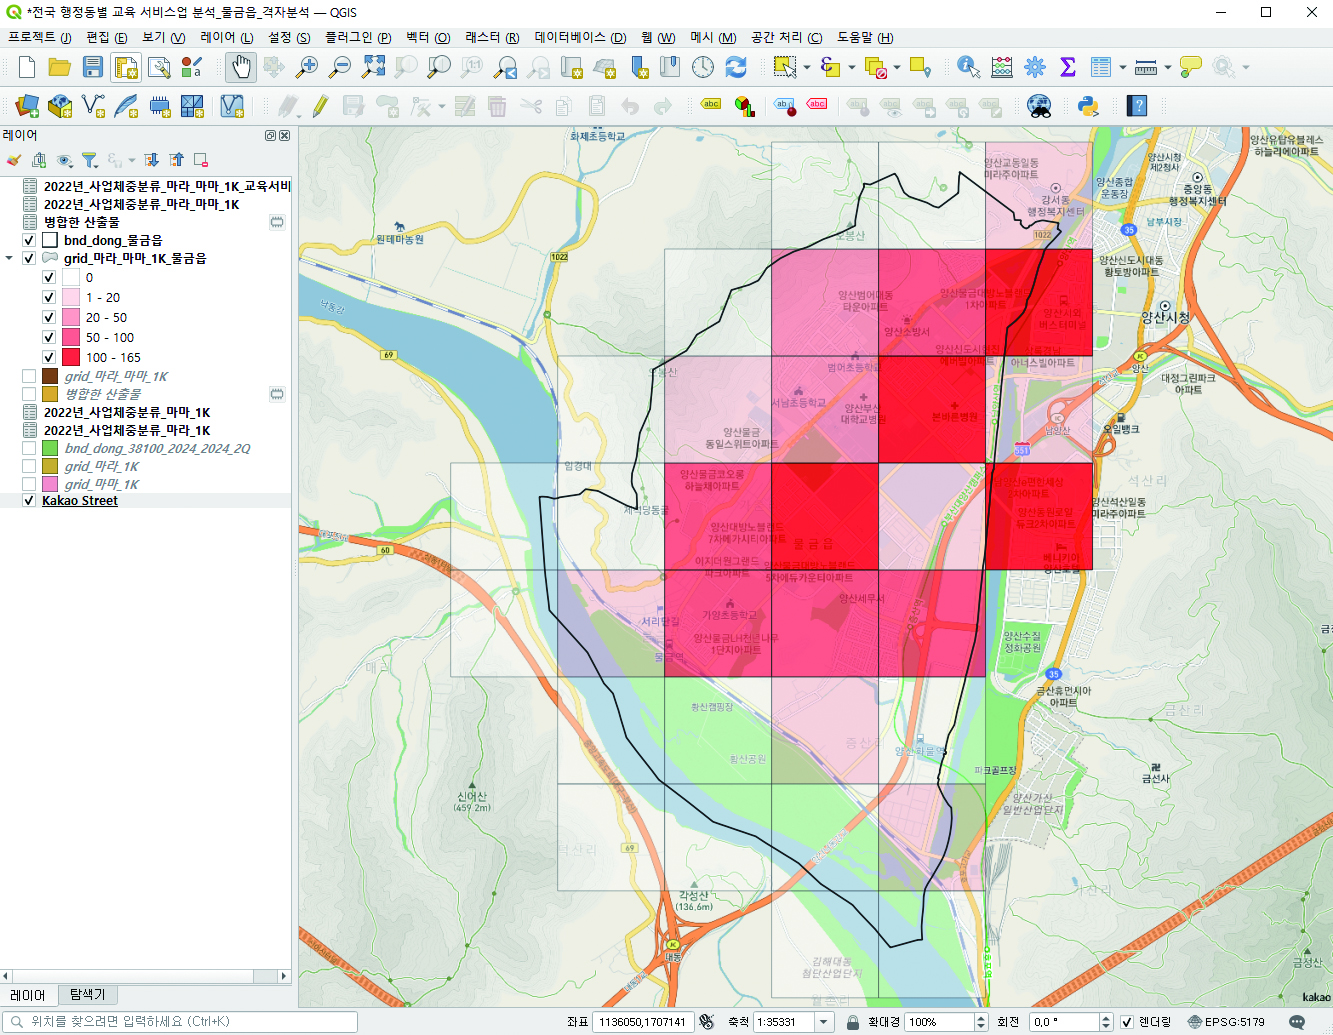This screenshot has height=1035, width=1333.
Task: Open the 벡터 menu
Action: coord(427,37)
